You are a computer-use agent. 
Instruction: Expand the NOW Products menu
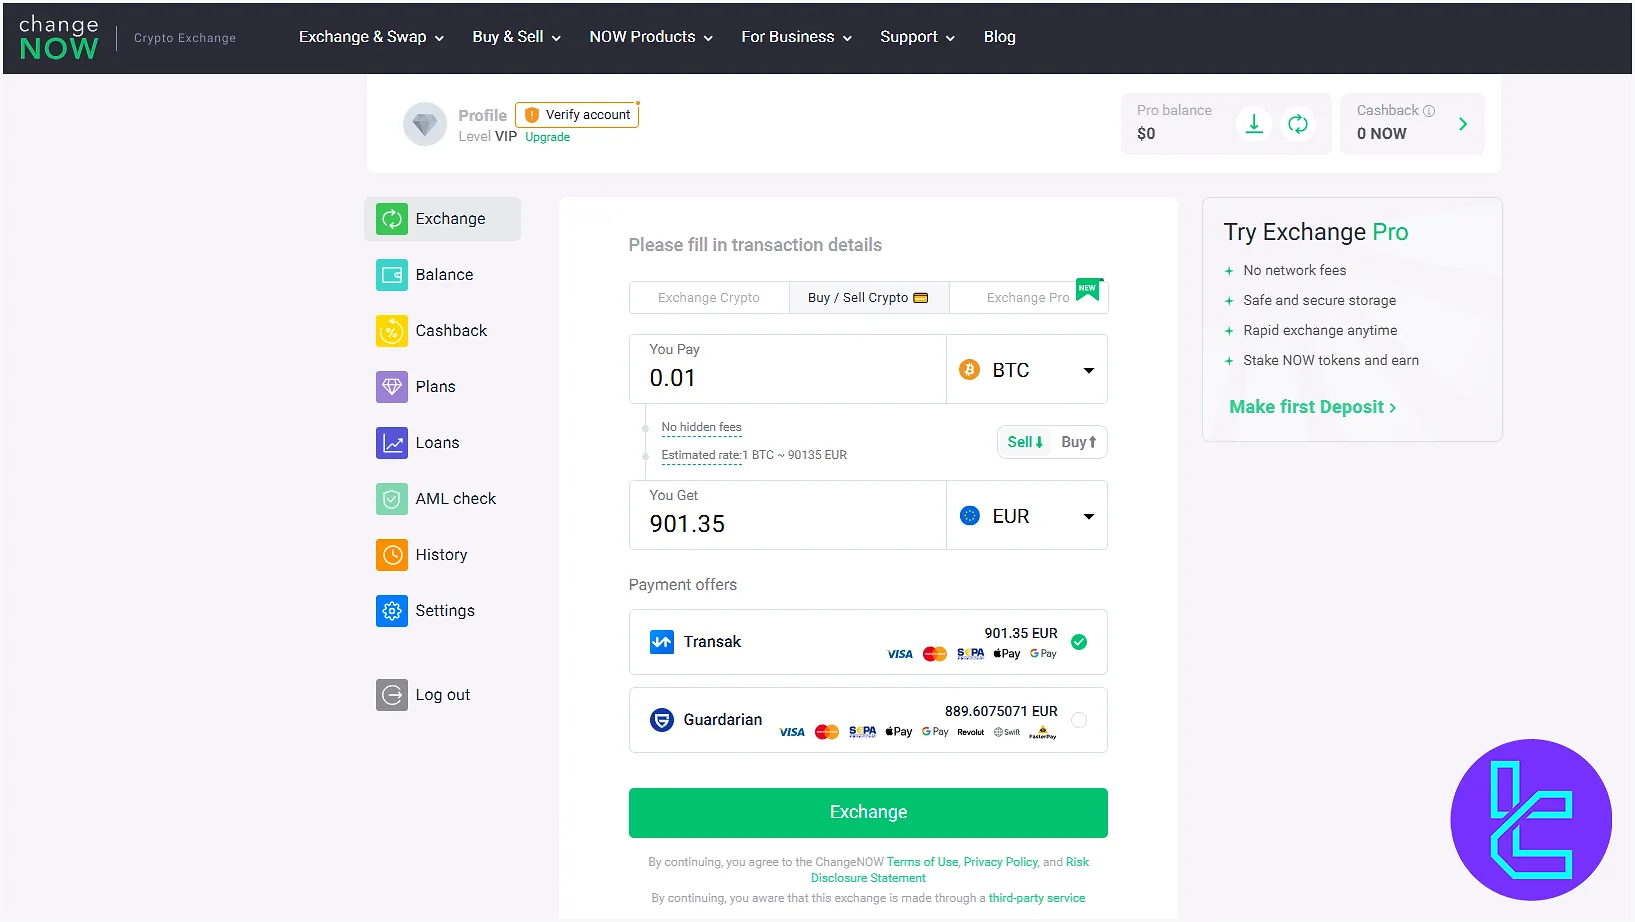(651, 37)
